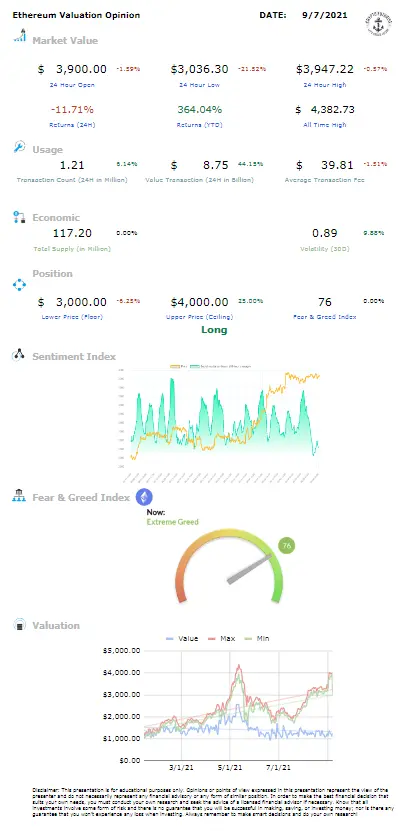
Task: Click the Usage heading
Action: tap(47, 149)
